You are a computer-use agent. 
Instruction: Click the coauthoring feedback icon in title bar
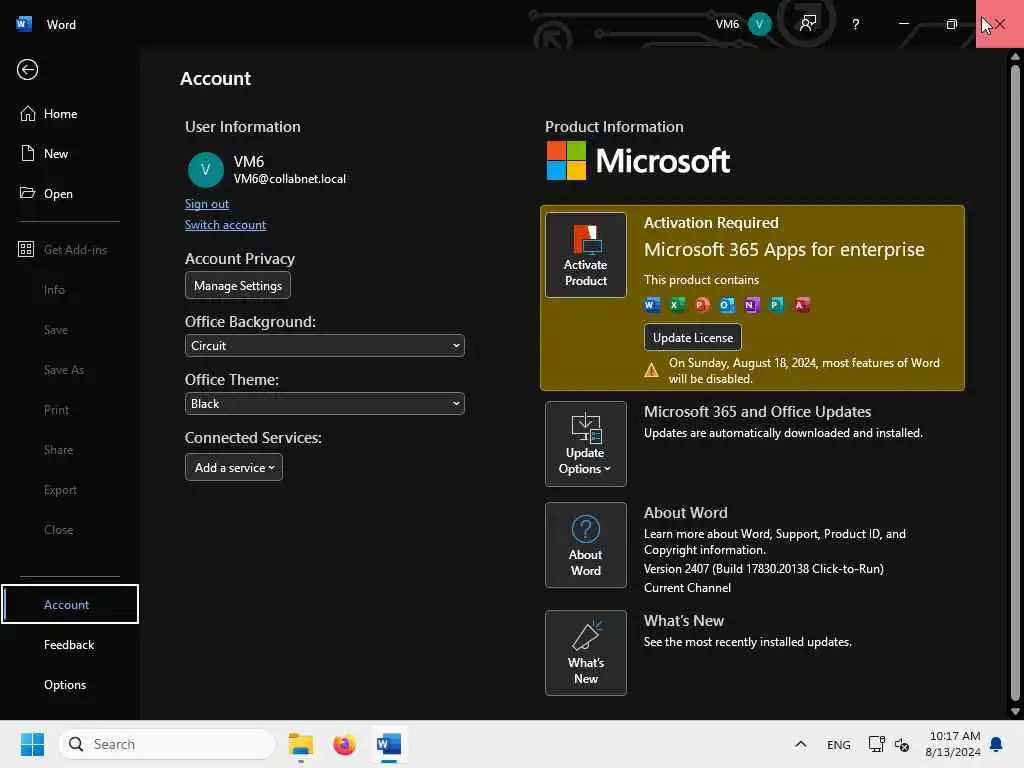tap(808, 24)
